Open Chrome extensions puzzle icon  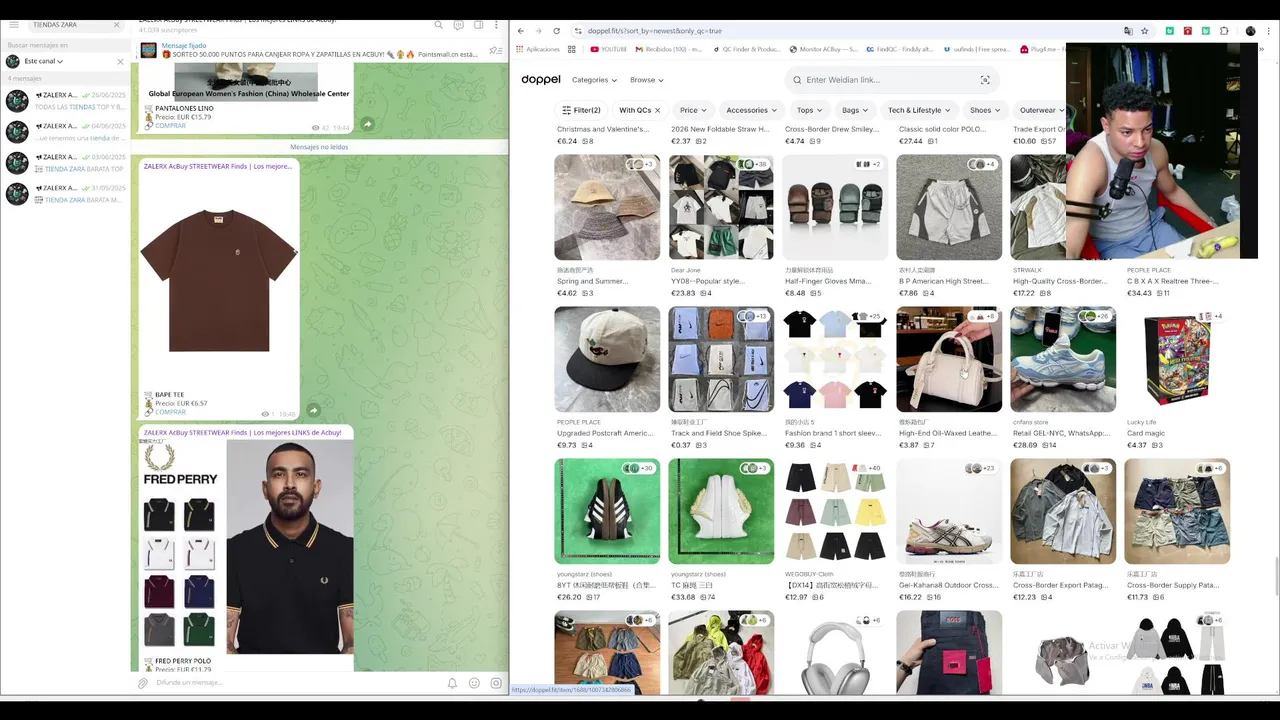pos(1224,31)
